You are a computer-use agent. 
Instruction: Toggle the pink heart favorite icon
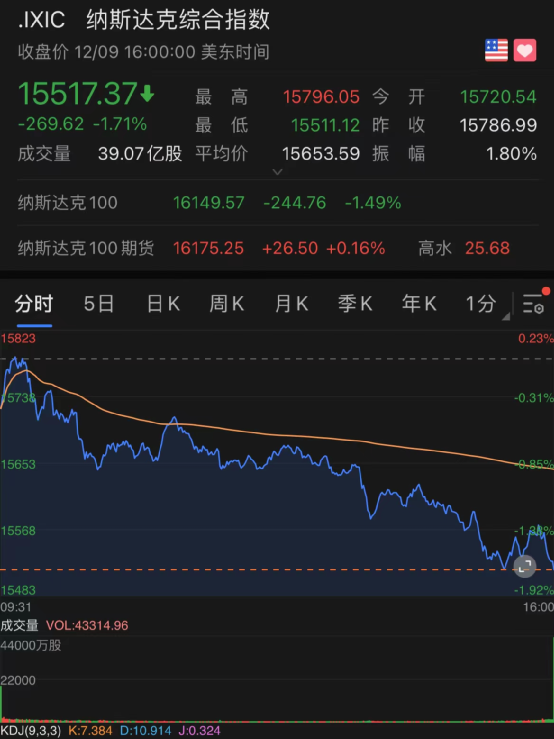[x=525, y=50]
